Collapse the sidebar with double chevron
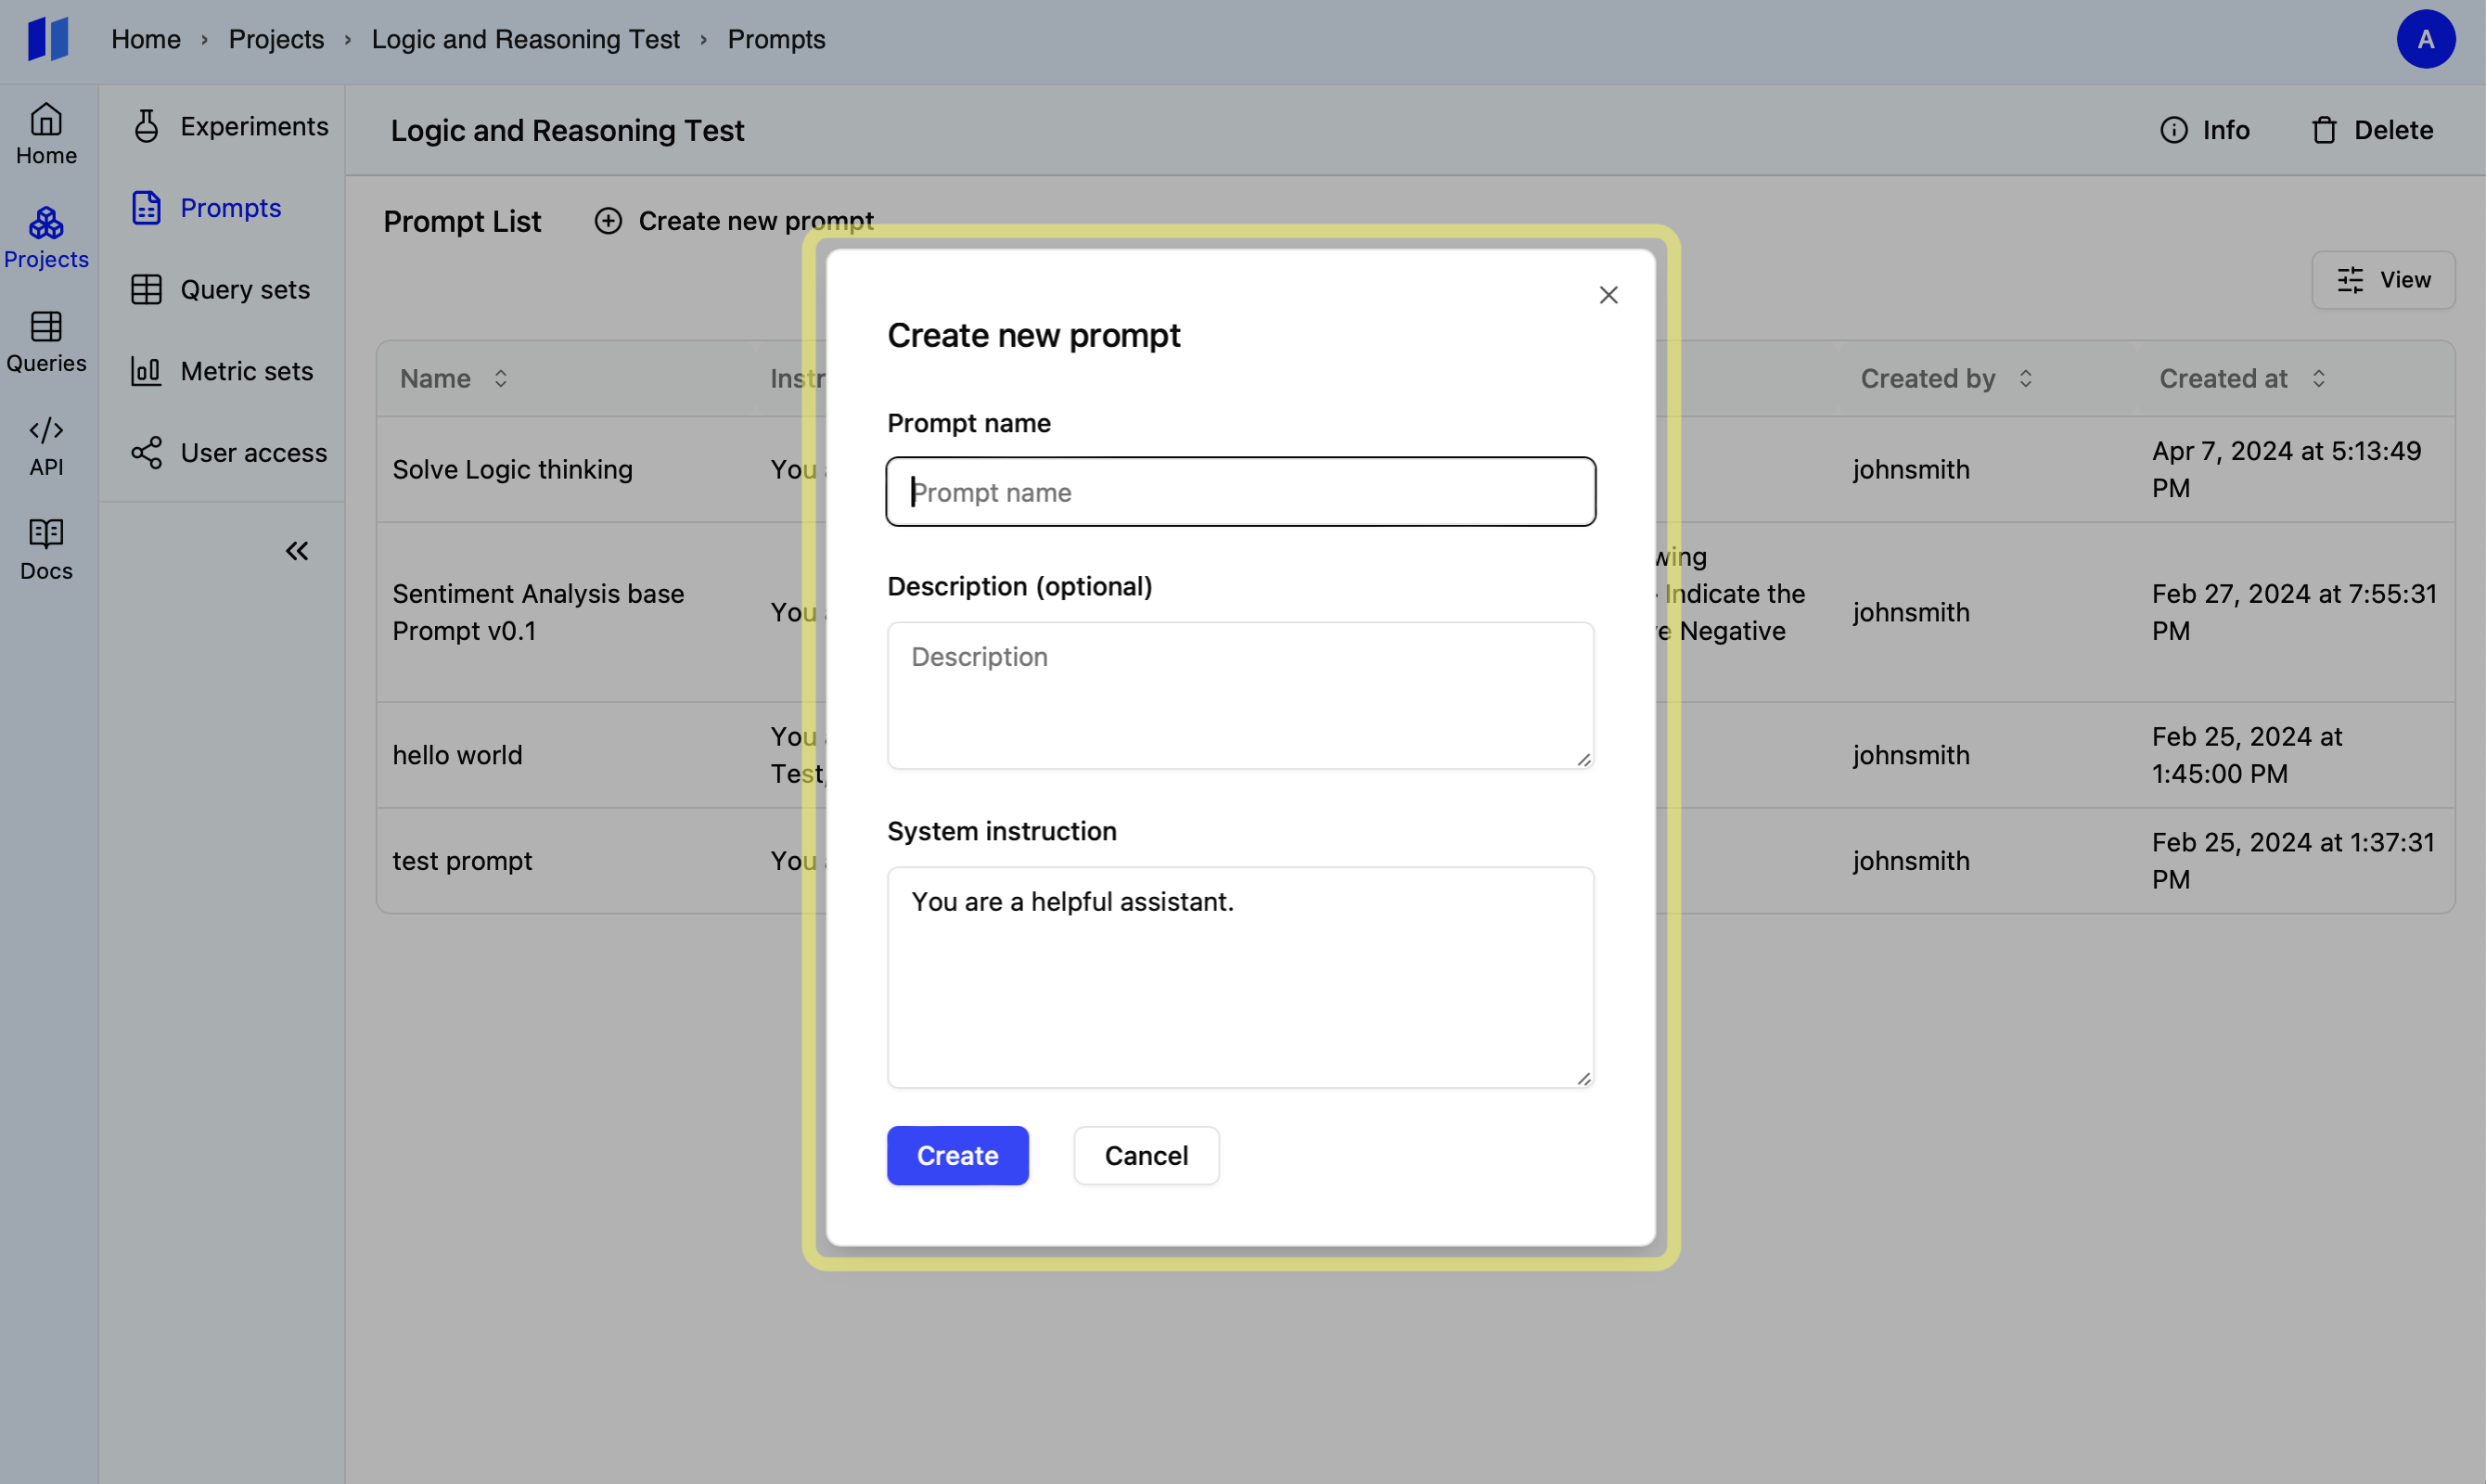The image size is (2486, 1484). click(297, 551)
